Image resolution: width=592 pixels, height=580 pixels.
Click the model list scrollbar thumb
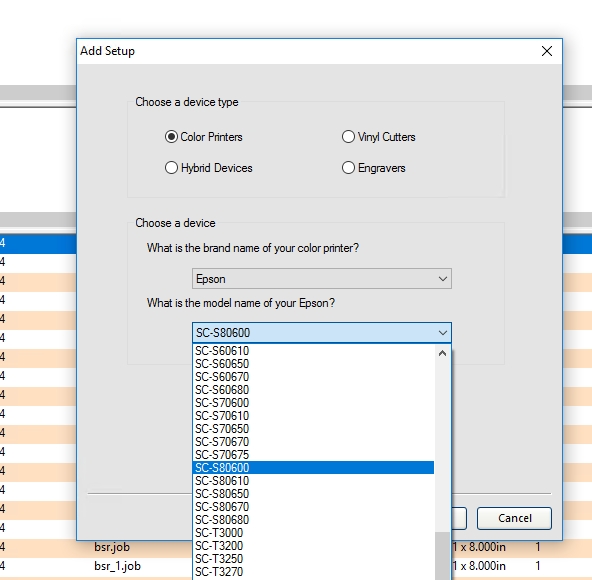pyautogui.click(x=442, y=556)
